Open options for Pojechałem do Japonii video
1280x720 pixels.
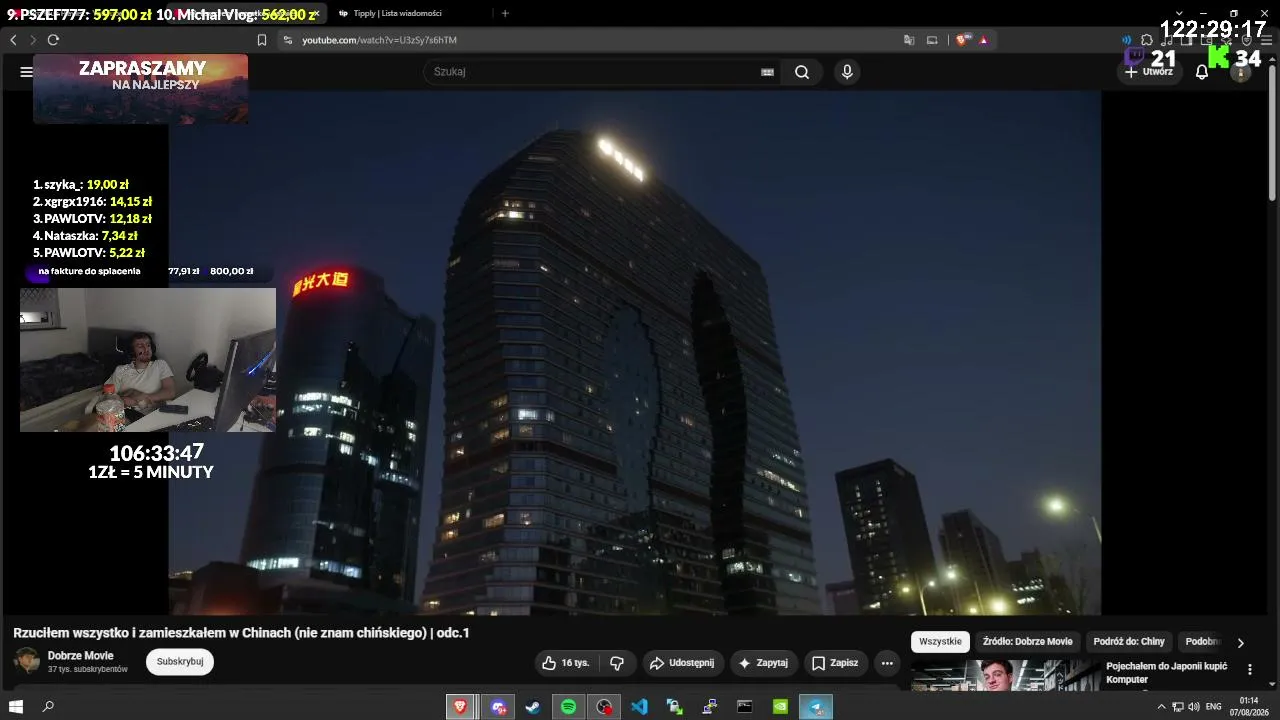pos(1249,669)
